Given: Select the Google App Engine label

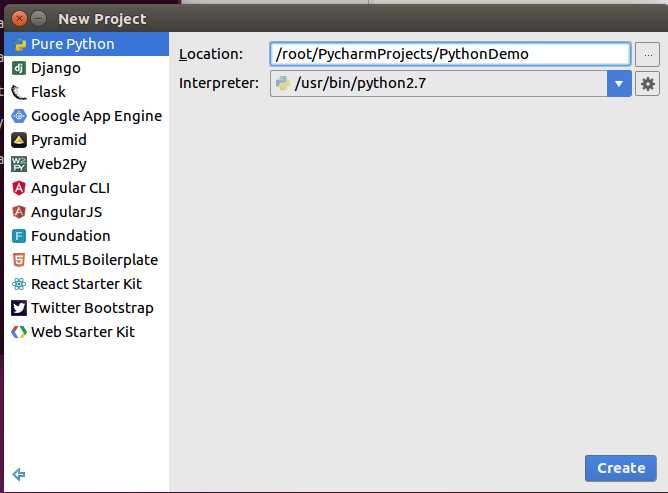Looking at the screenshot, I should pyautogui.click(x=97, y=116).
